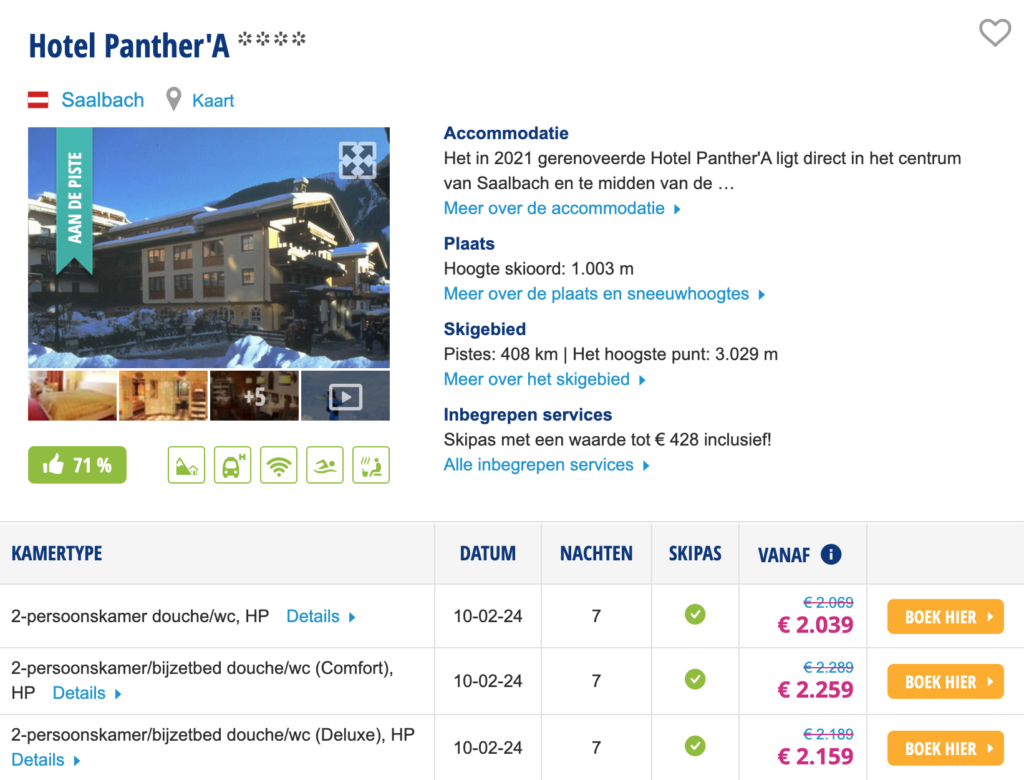This screenshot has height=780, width=1024.
Task: Open the bedroom photo thumbnail
Action: [x=72, y=396]
